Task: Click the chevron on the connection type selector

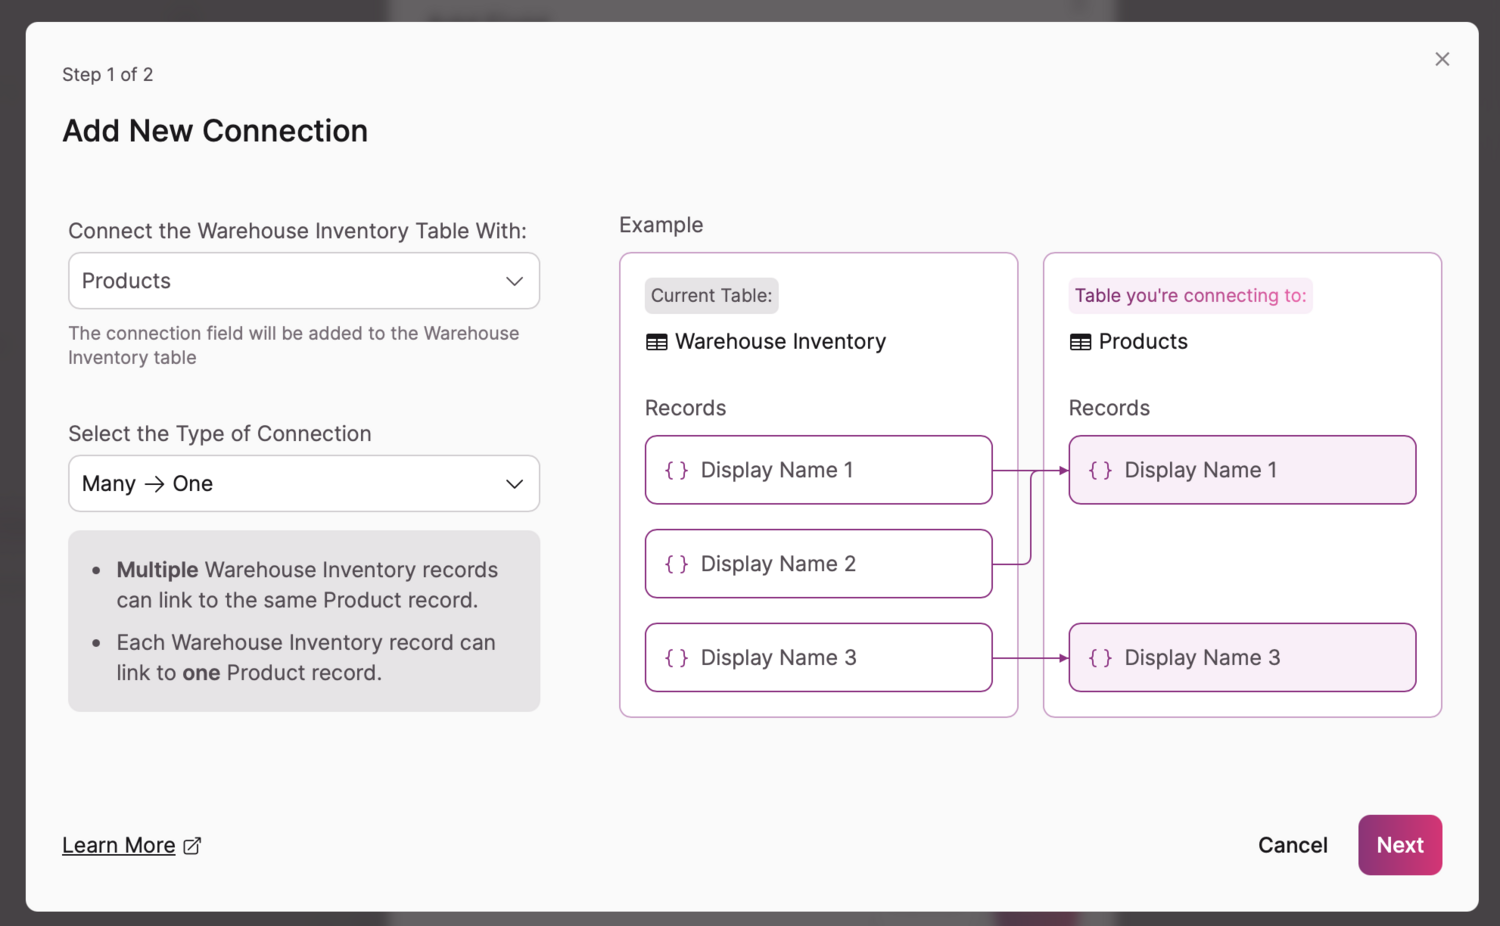Action: pos(514,484)
